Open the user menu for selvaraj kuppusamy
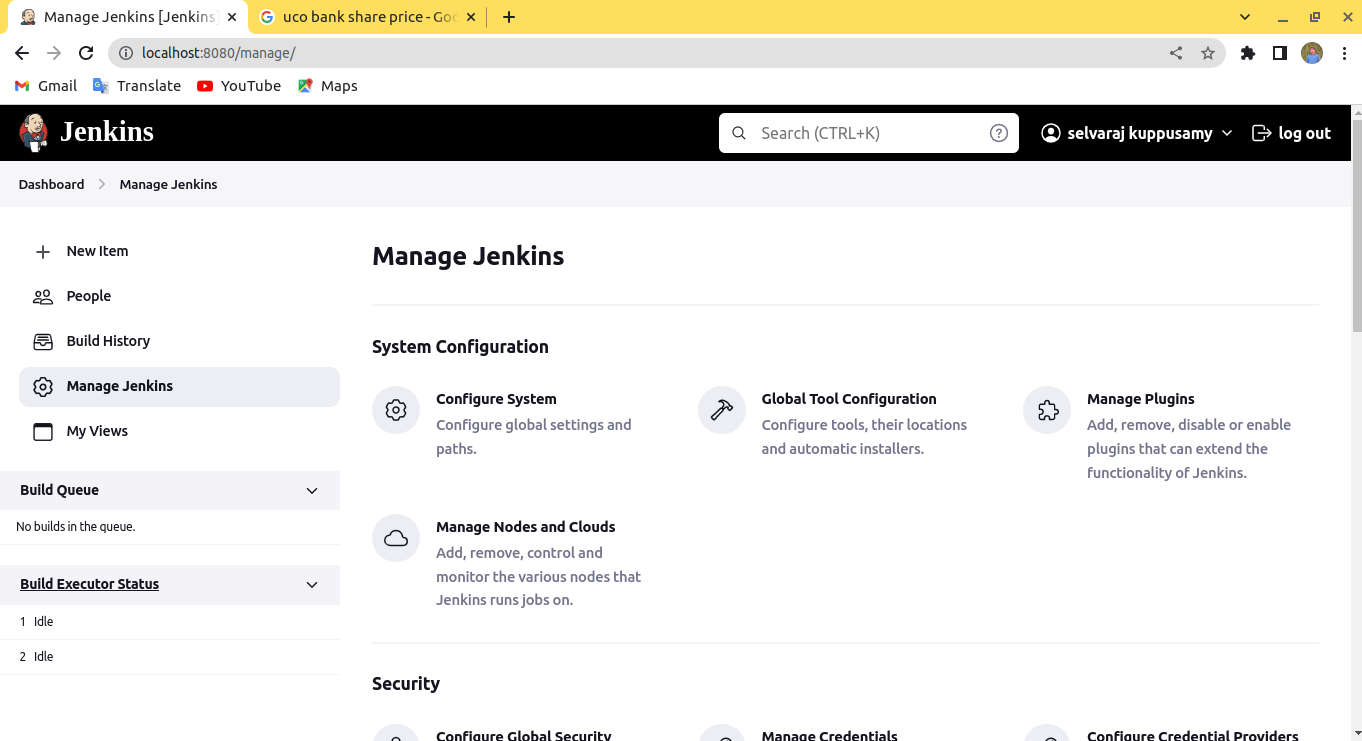 1136,132
